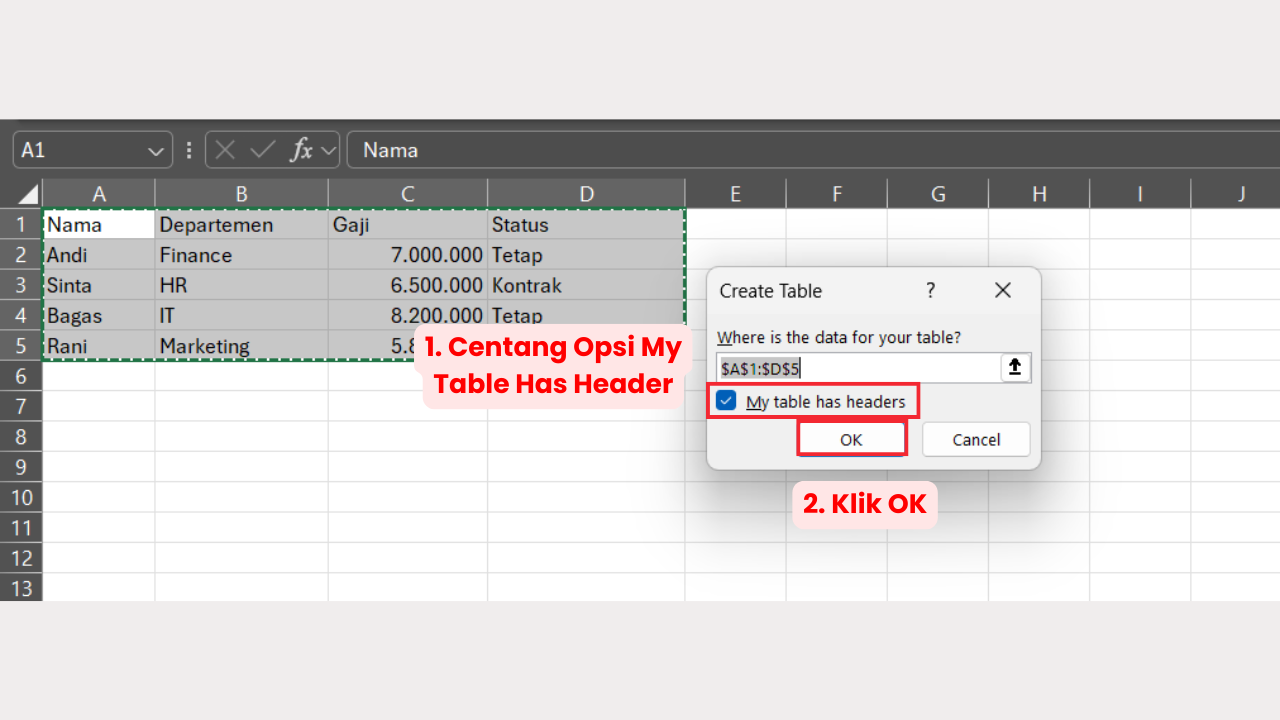Select the cell showing 8.200.000

pyautogui.click(x=440, y=315)
